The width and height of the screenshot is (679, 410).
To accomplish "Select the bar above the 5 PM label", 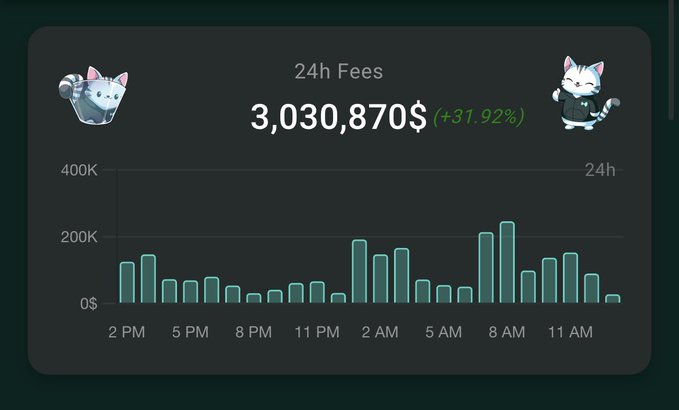I will 191,292.
